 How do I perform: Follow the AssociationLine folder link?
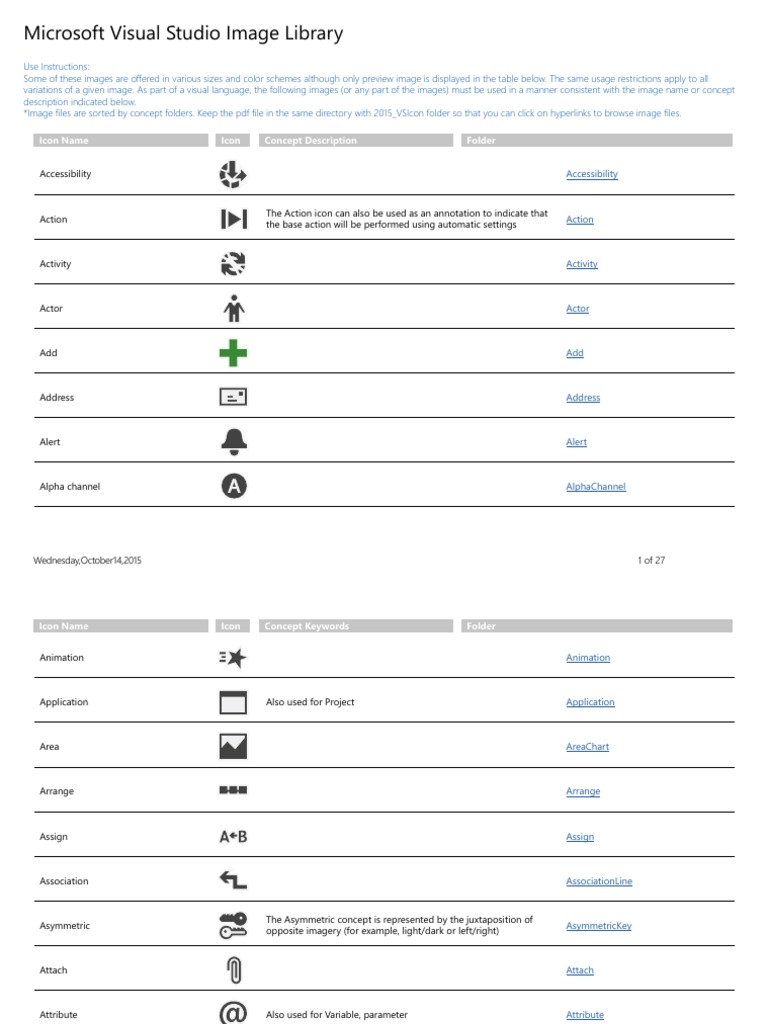coord(599,881)
